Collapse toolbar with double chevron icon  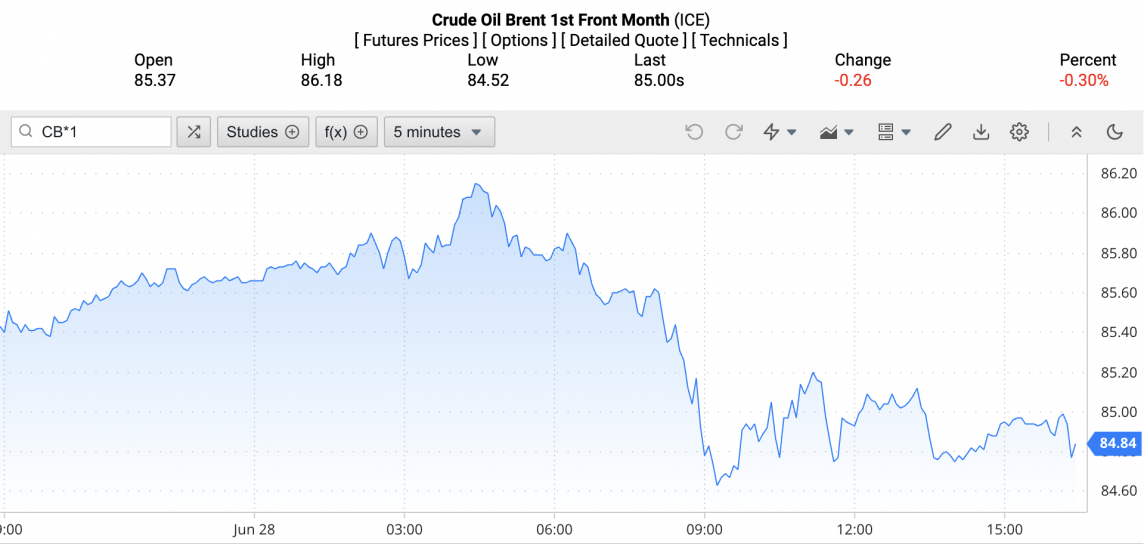pyautogui.click(x=1076, y=132)
